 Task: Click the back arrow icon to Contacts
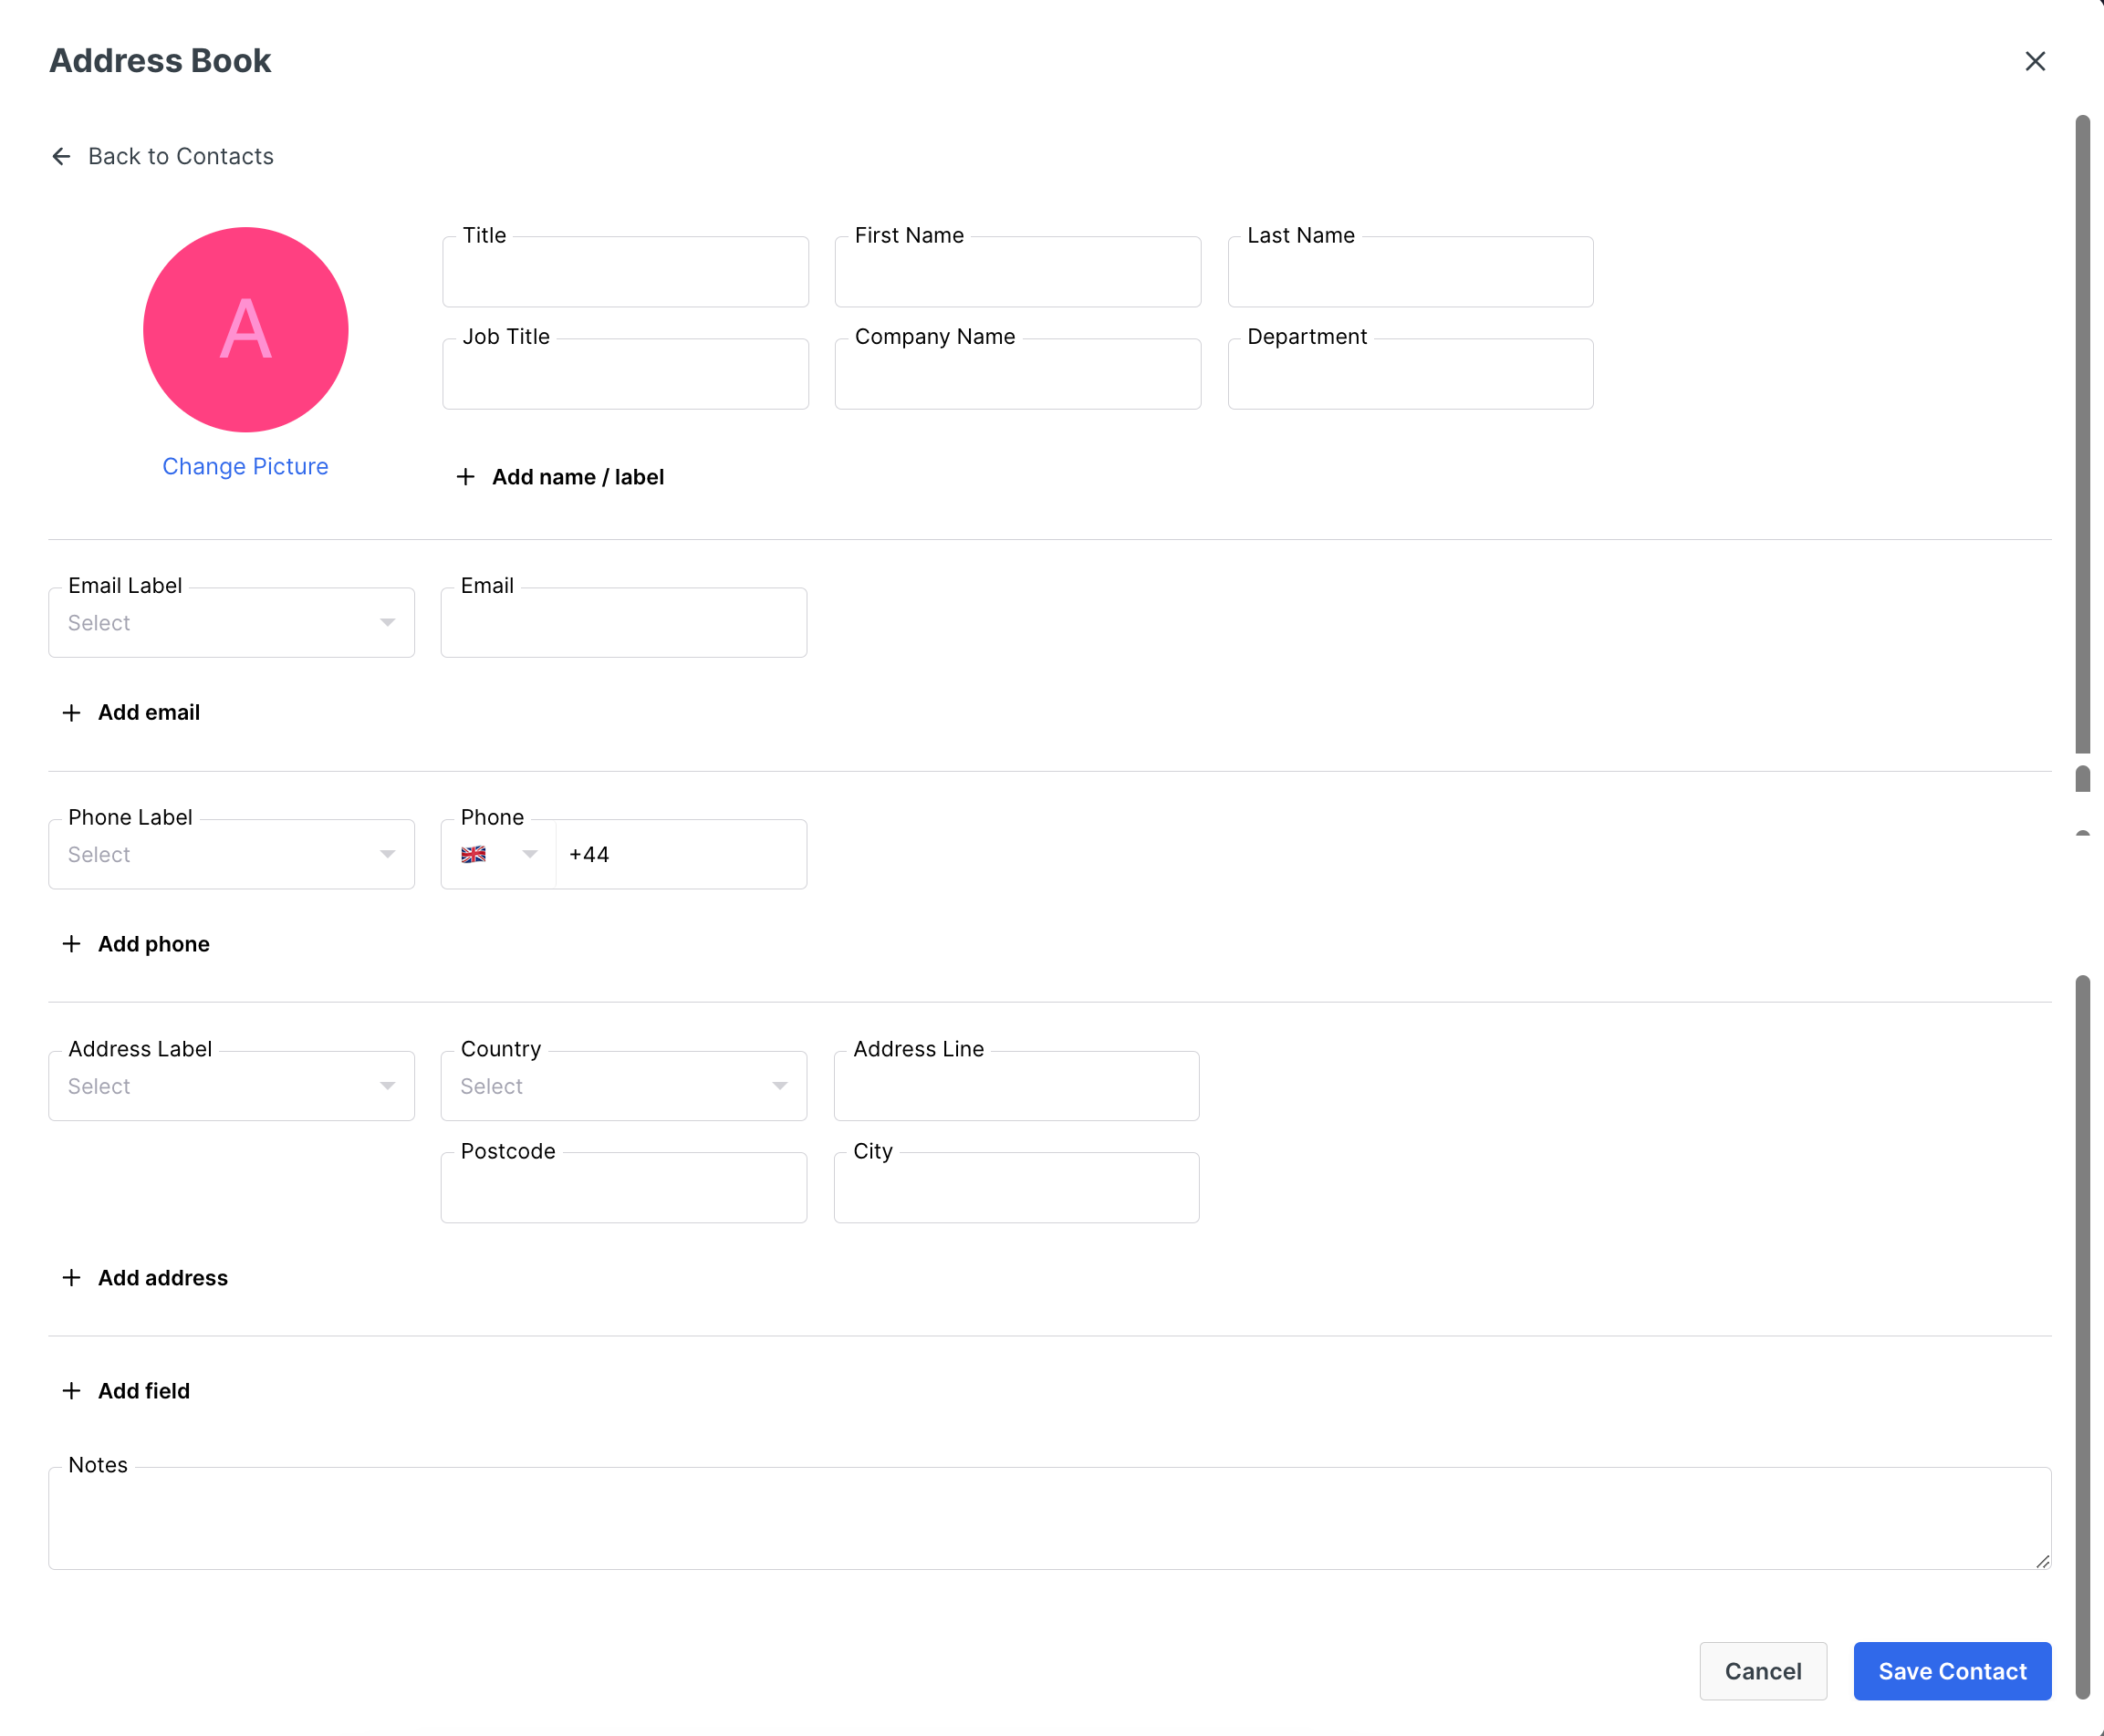[x=61, y=156]
